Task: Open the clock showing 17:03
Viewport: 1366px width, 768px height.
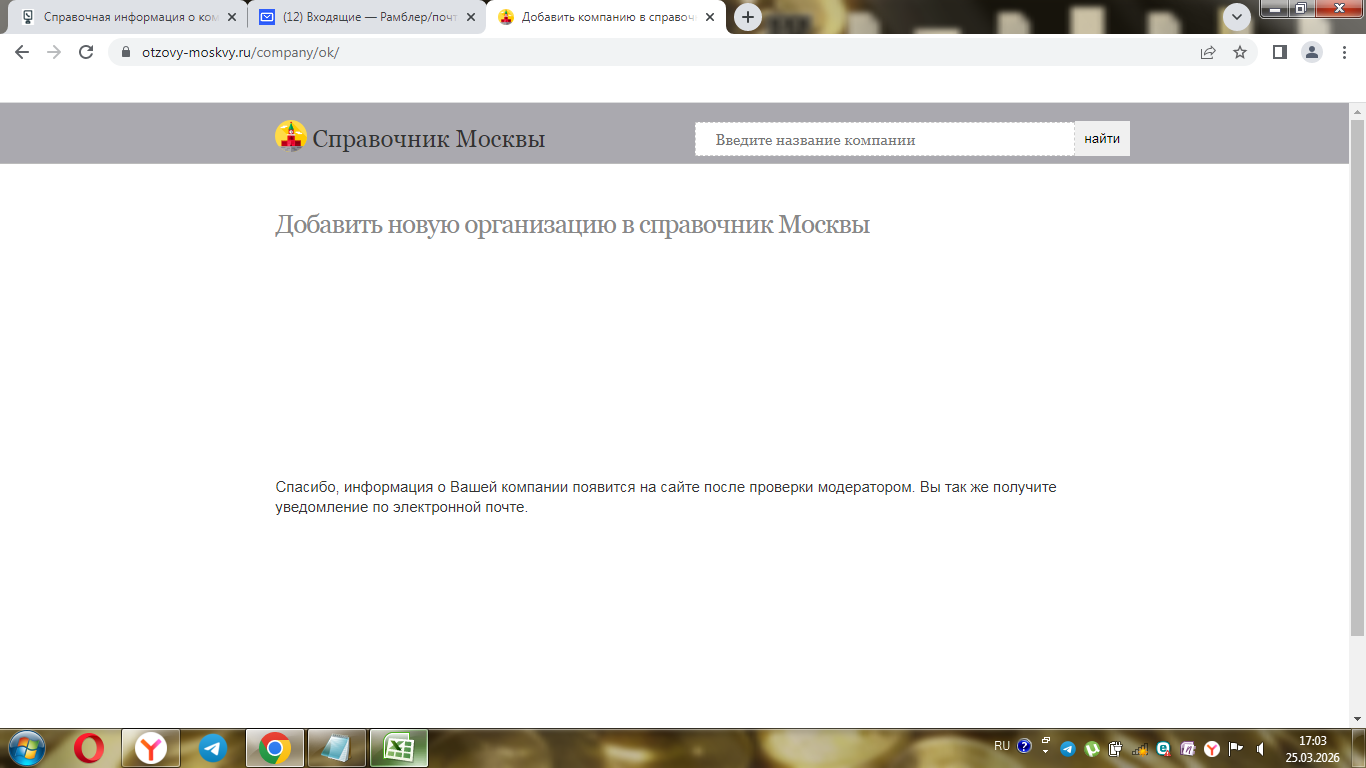Action: click(x=1312, y=749)
